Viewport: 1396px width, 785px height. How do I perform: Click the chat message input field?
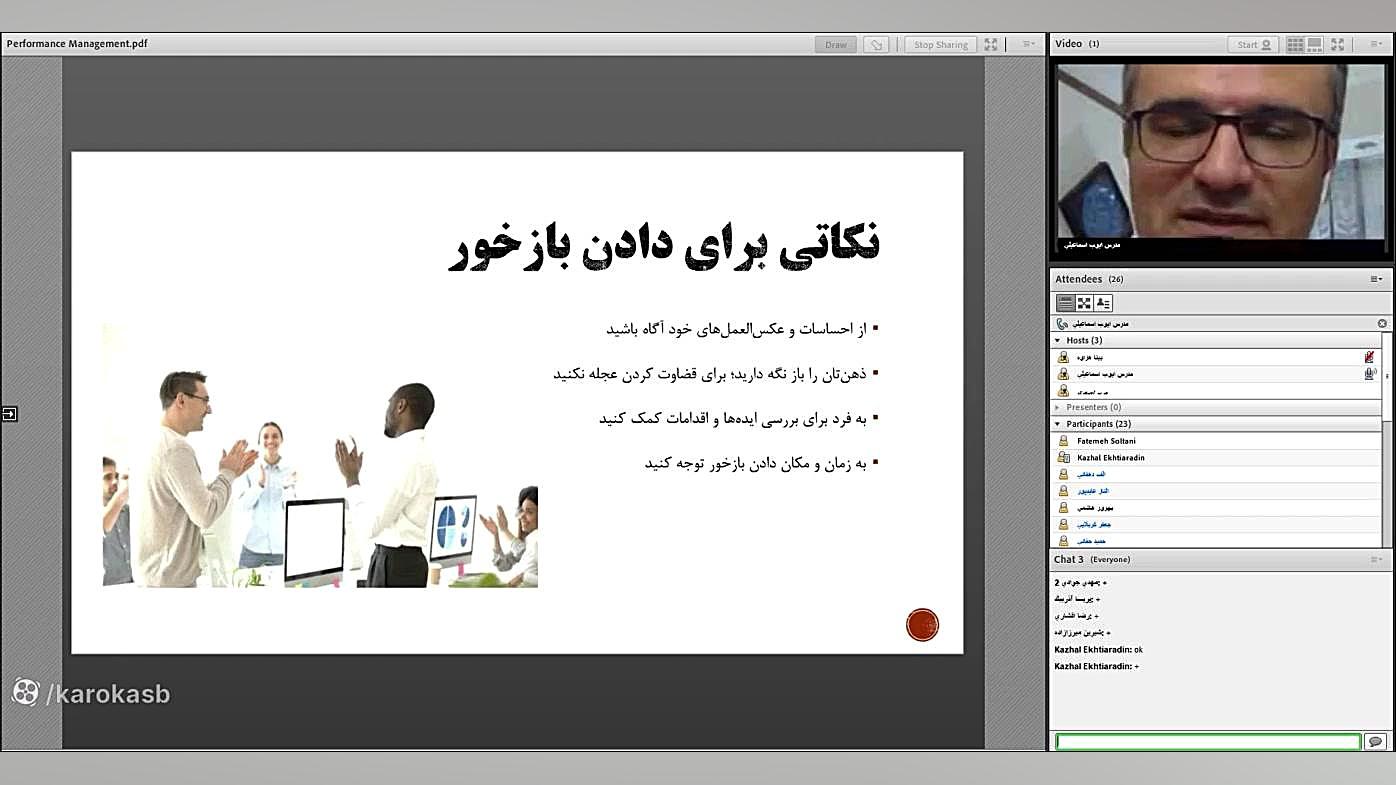(x=1208, y=742)
